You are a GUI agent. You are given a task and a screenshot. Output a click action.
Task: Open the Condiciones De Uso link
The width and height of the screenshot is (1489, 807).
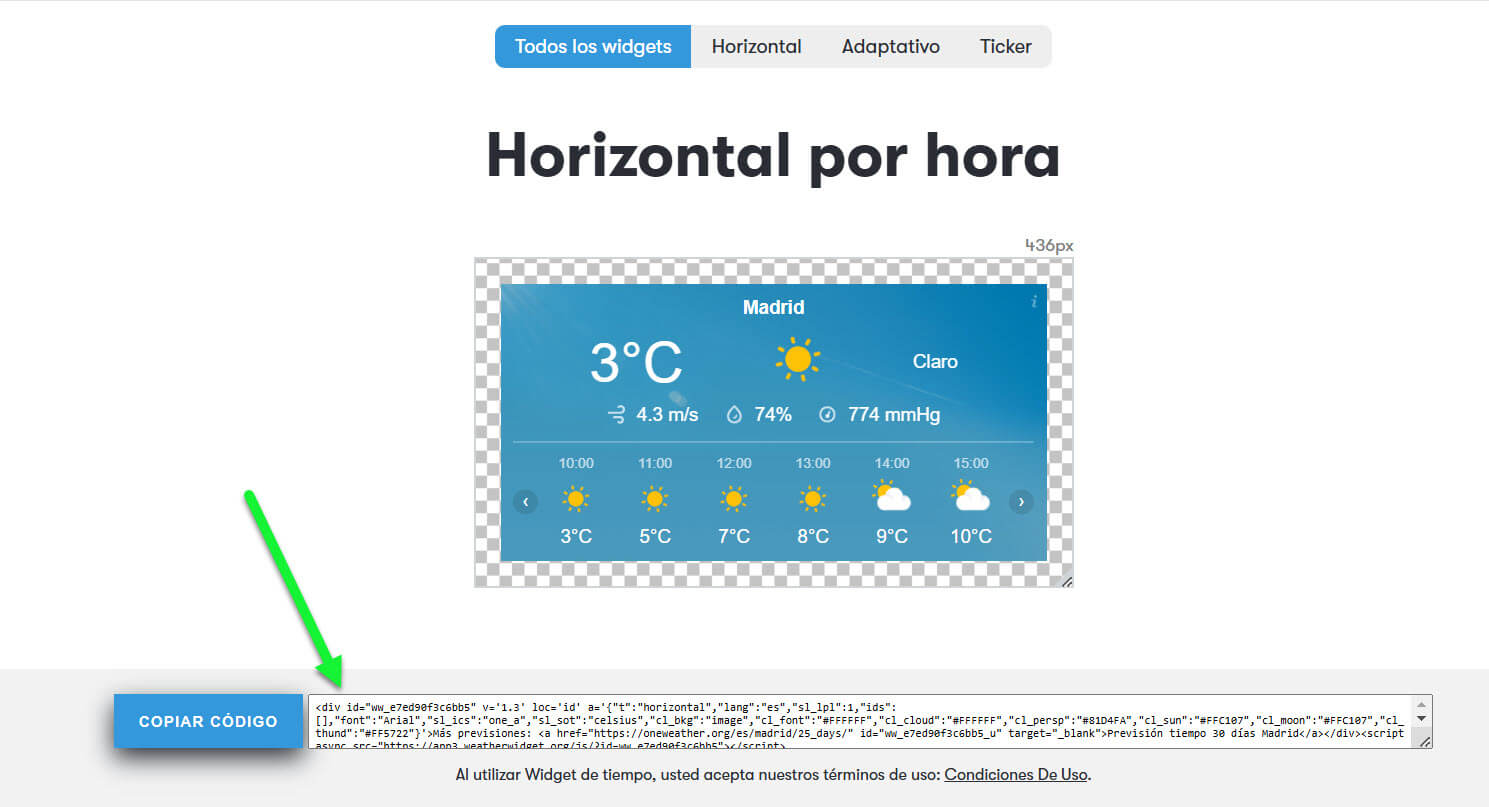click(1016, 775)
